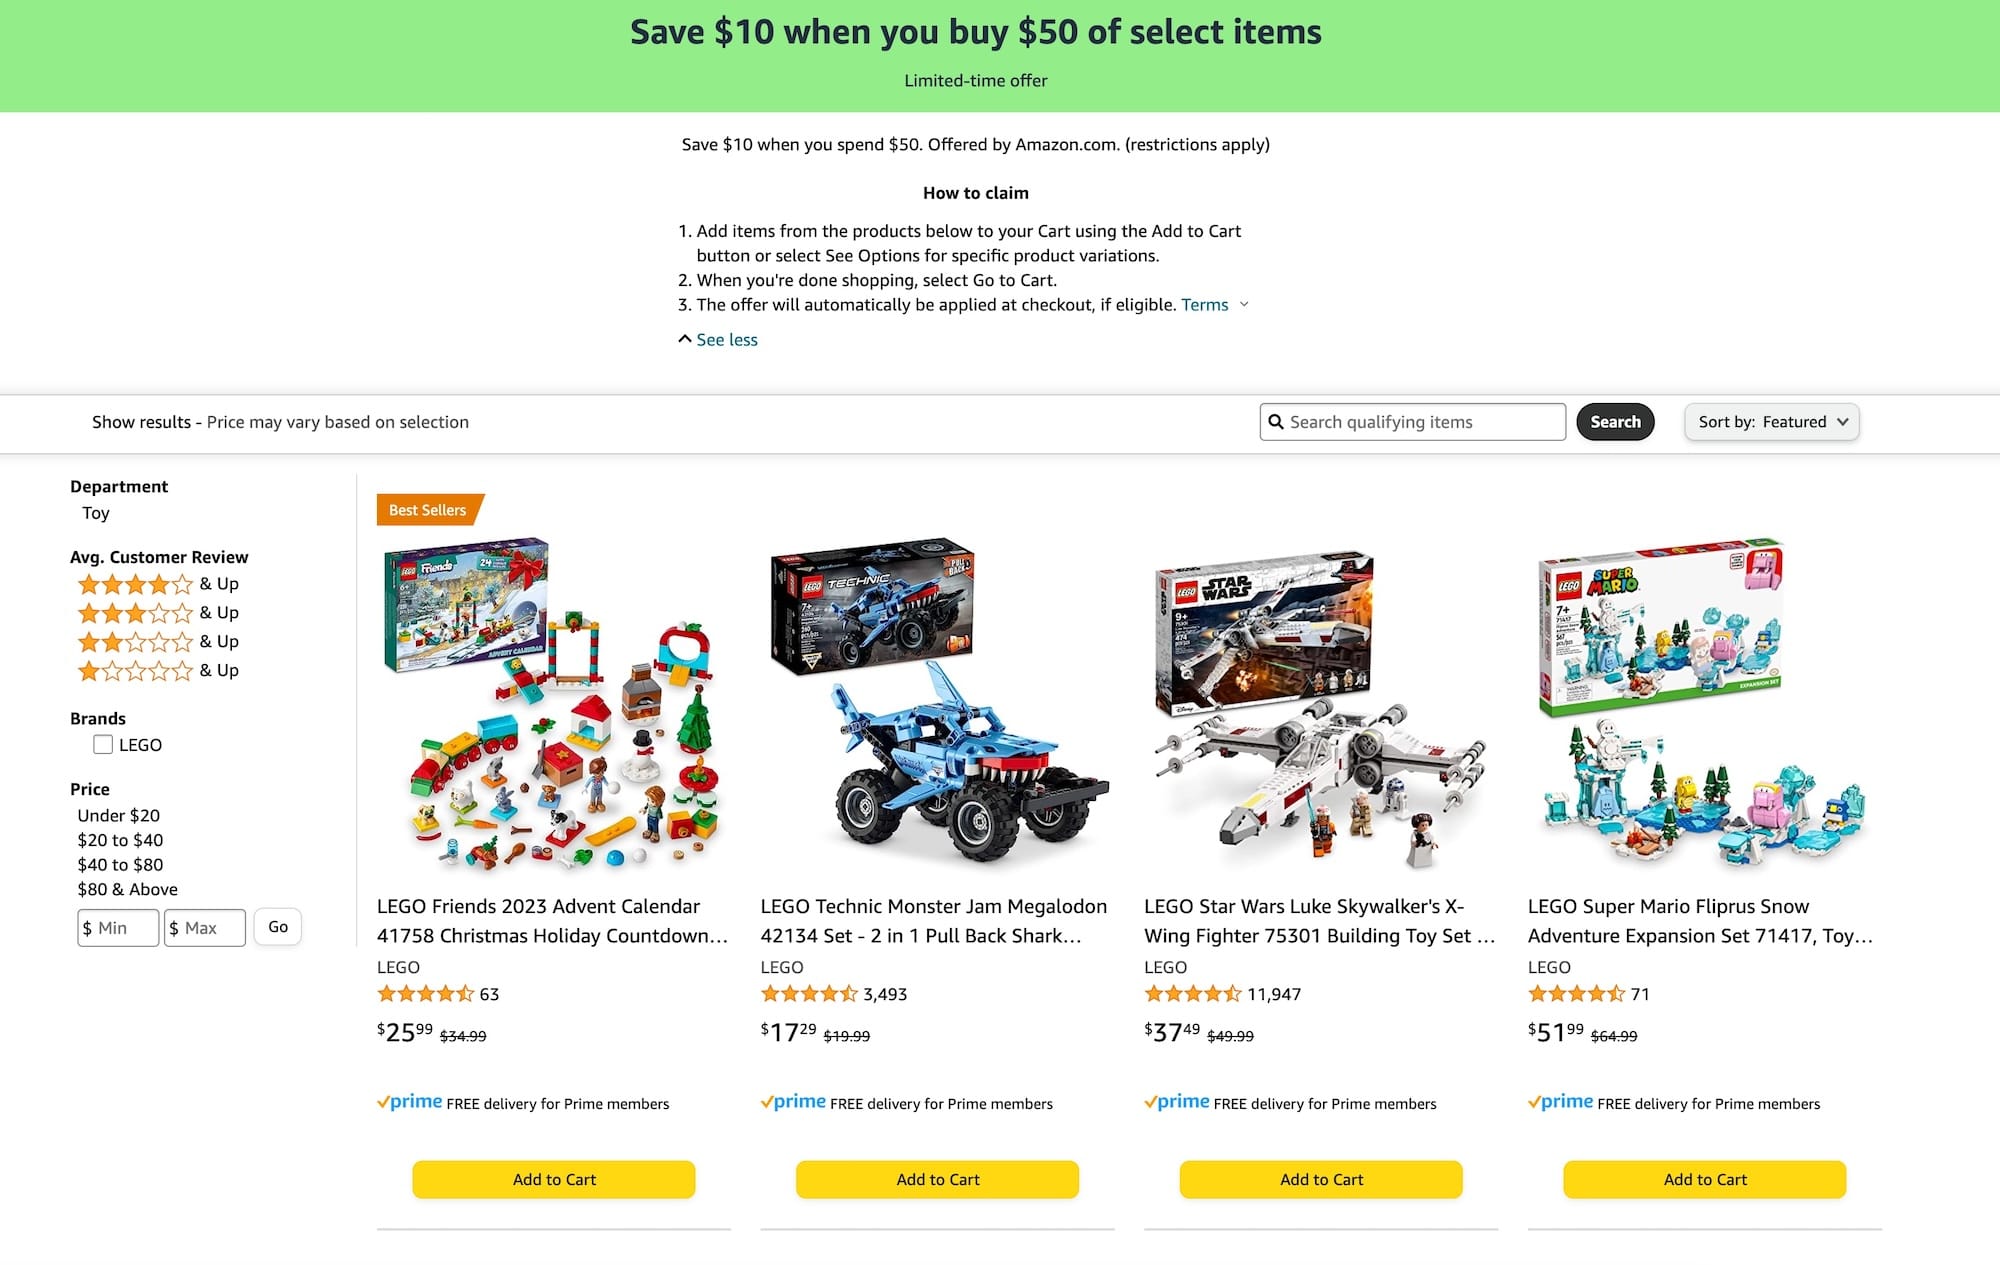Image resolution: width=2000 pixels, height=1265 pixels.
Task: Click the Best Sellers badge
Action: [428, 510]
